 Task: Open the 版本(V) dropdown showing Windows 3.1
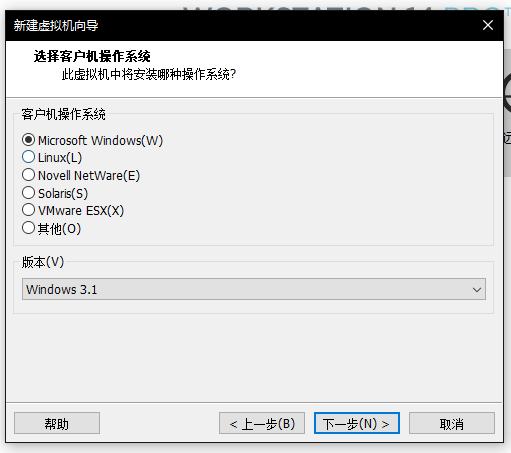(x=254, y=289)
